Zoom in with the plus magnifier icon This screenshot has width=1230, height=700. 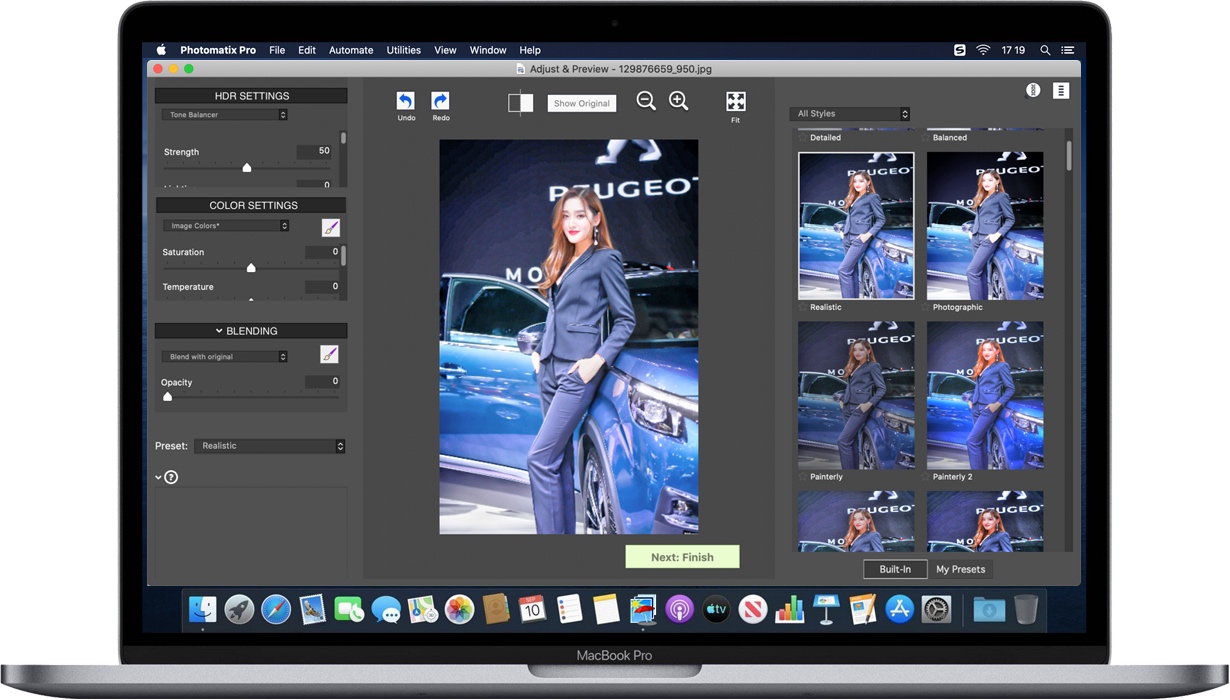pos(678,101)
